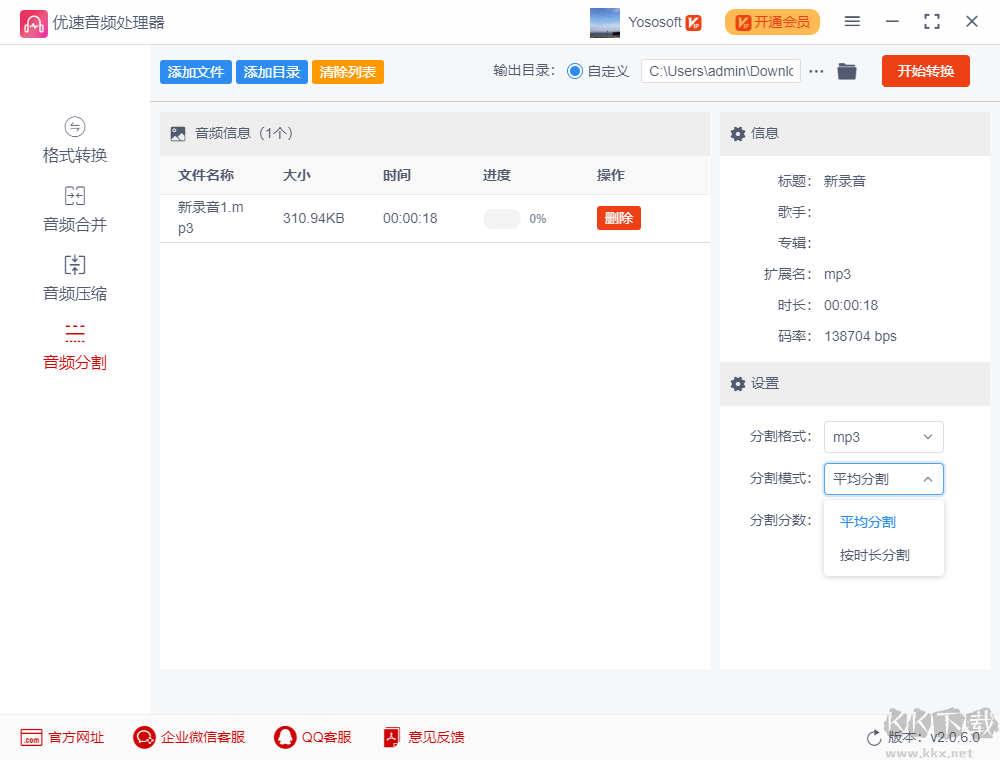Click the Yososoft account name
This screenshot has height=760, width=1000.
pyautogui.click(x=655, y=21)
